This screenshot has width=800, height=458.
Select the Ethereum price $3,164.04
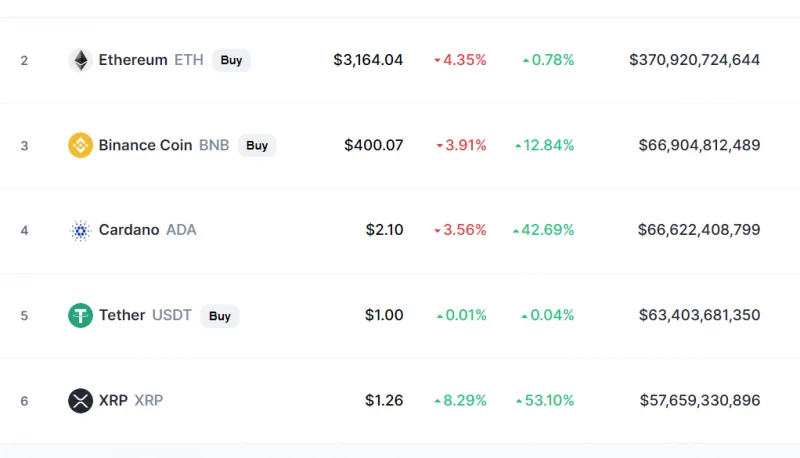coord(368,60)
